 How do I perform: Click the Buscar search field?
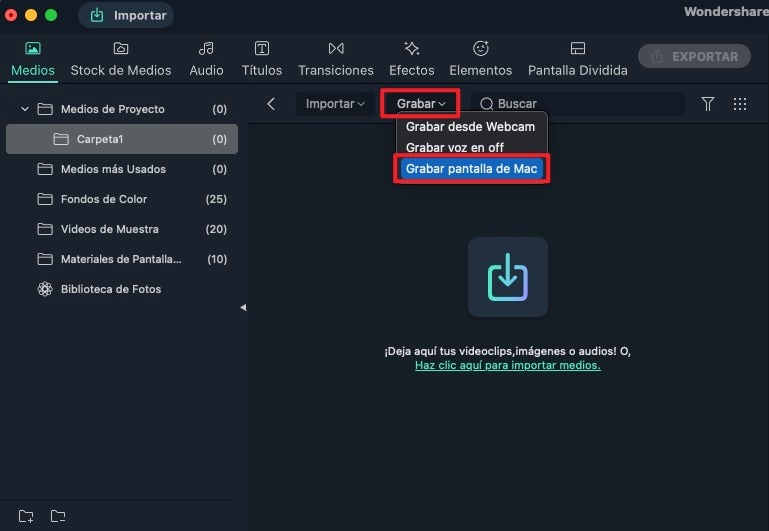click(578, 103)
